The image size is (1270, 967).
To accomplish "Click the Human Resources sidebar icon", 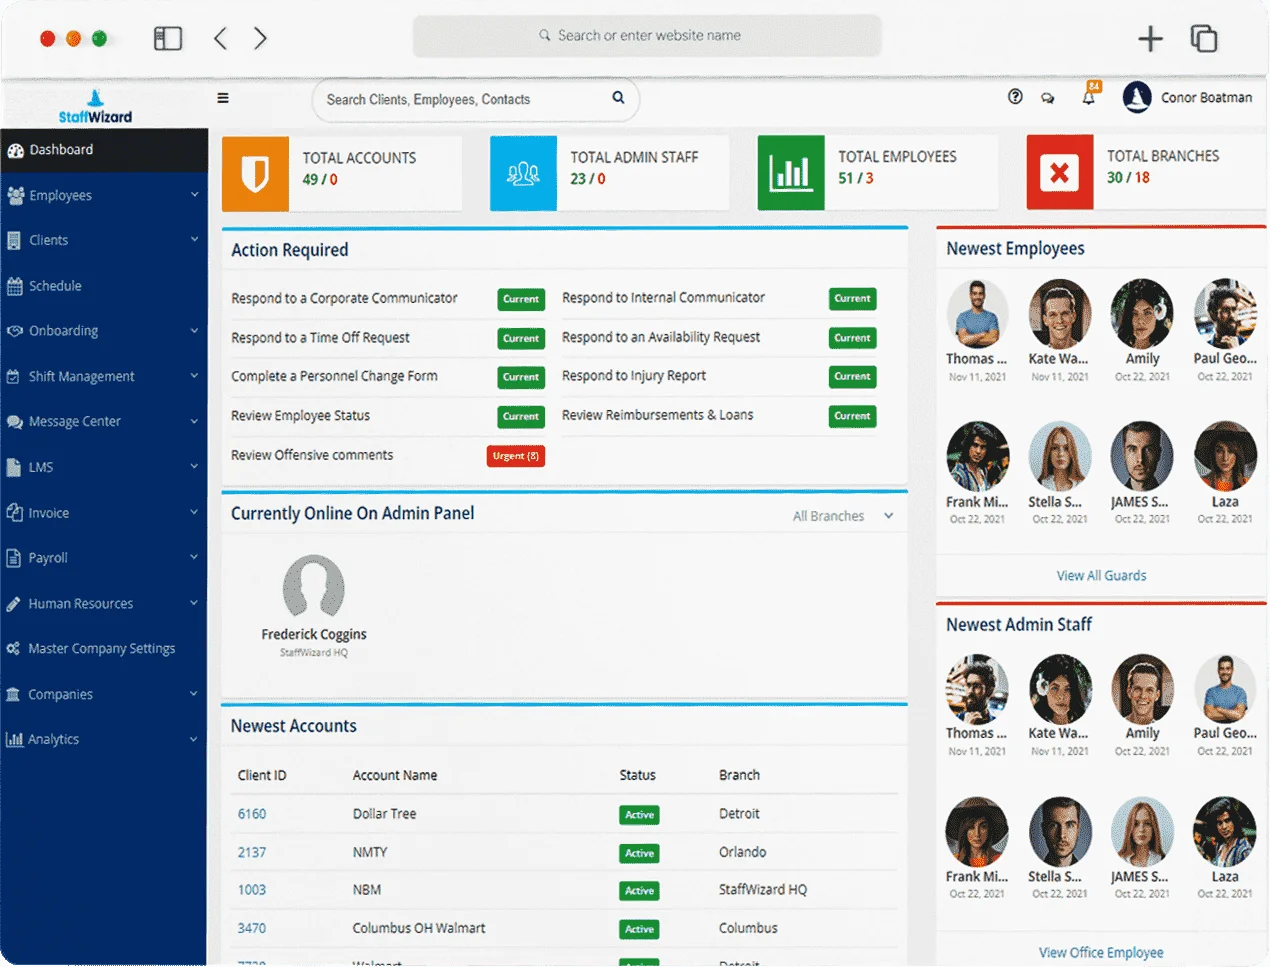I will [14, 603].
